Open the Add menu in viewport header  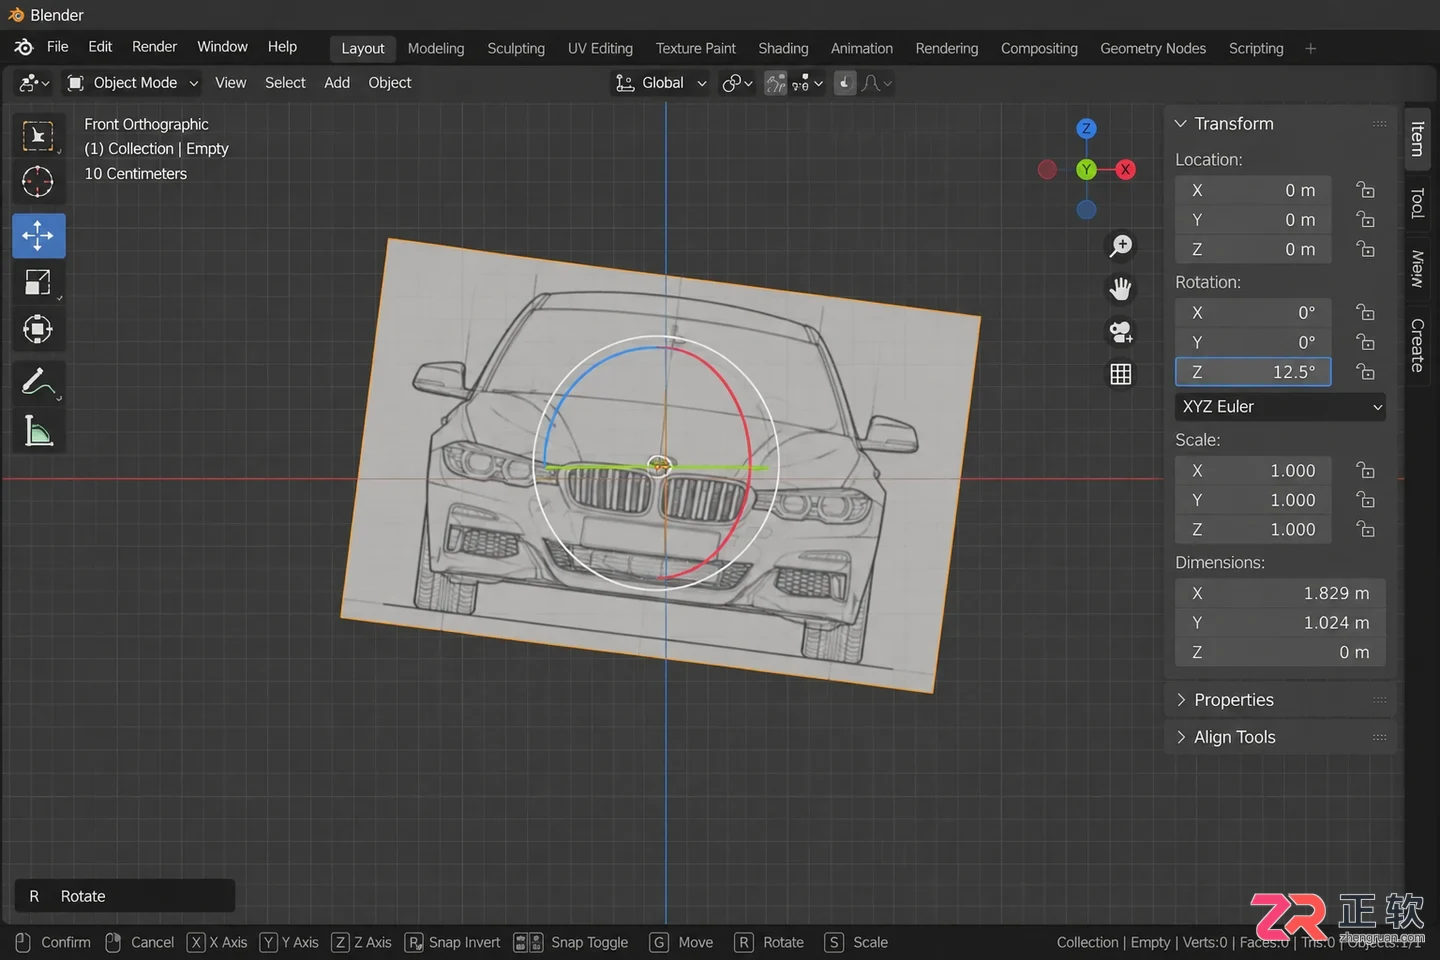337,83
